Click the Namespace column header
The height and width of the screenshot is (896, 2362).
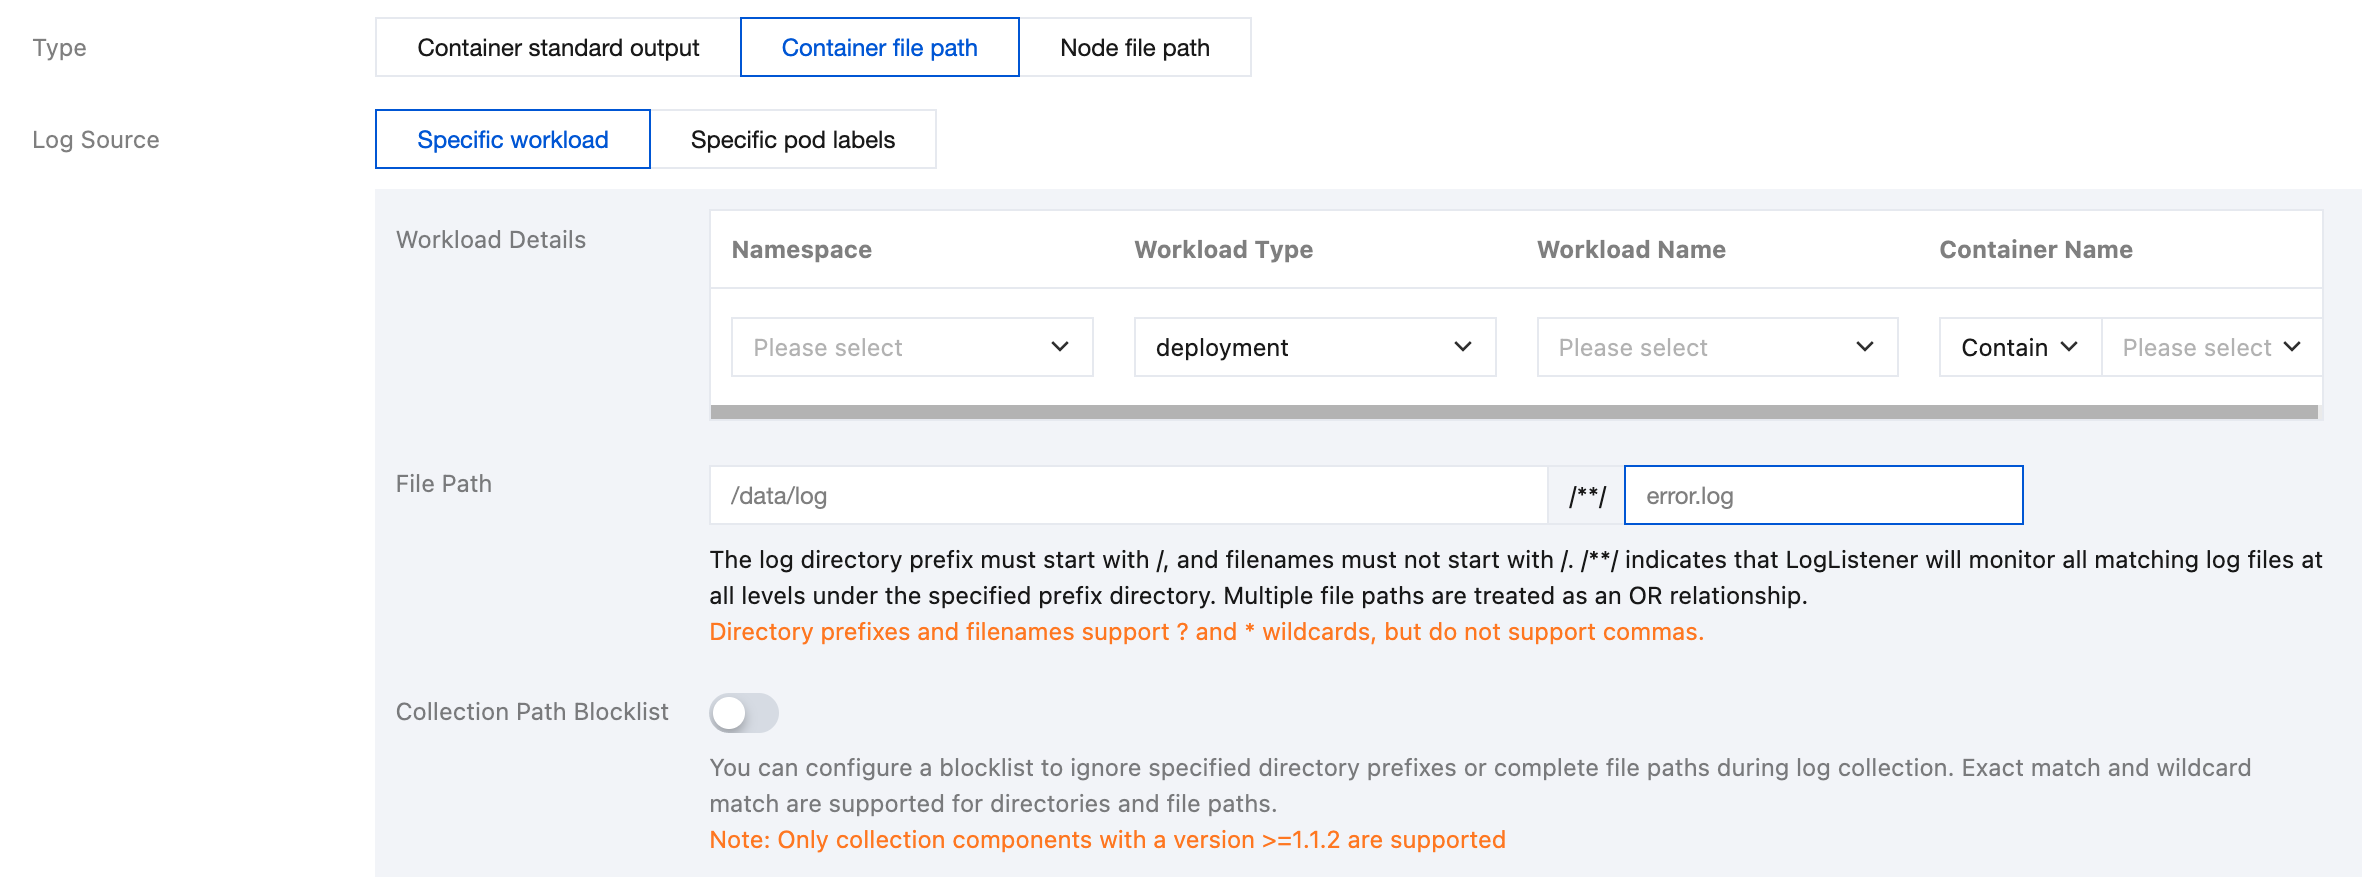pos(801,250)
